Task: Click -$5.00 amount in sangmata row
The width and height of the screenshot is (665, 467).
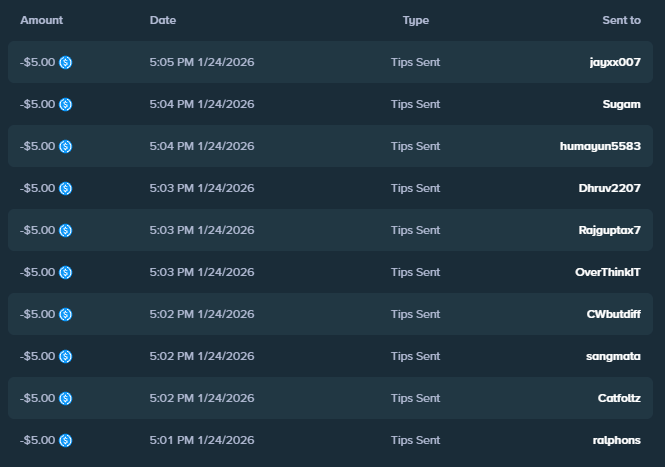Action: click(x=38, y=356)
